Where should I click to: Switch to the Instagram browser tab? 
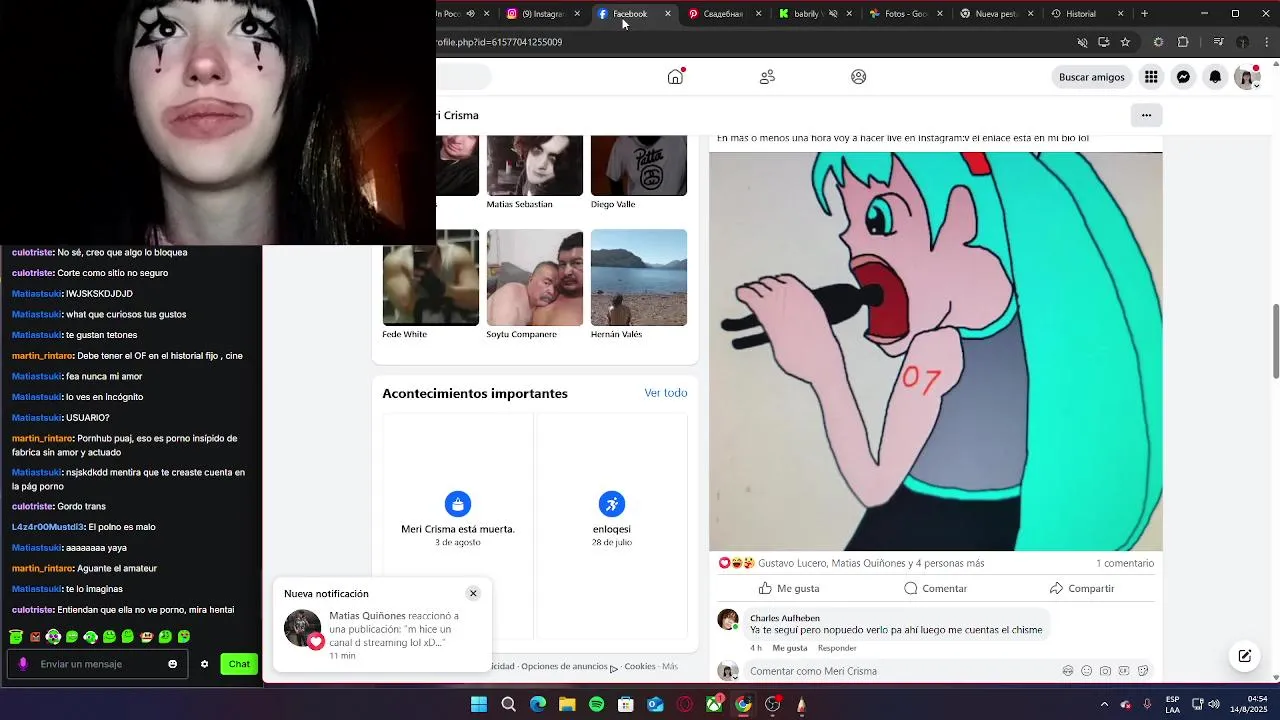pyautogui.click(x=543, y=14)
